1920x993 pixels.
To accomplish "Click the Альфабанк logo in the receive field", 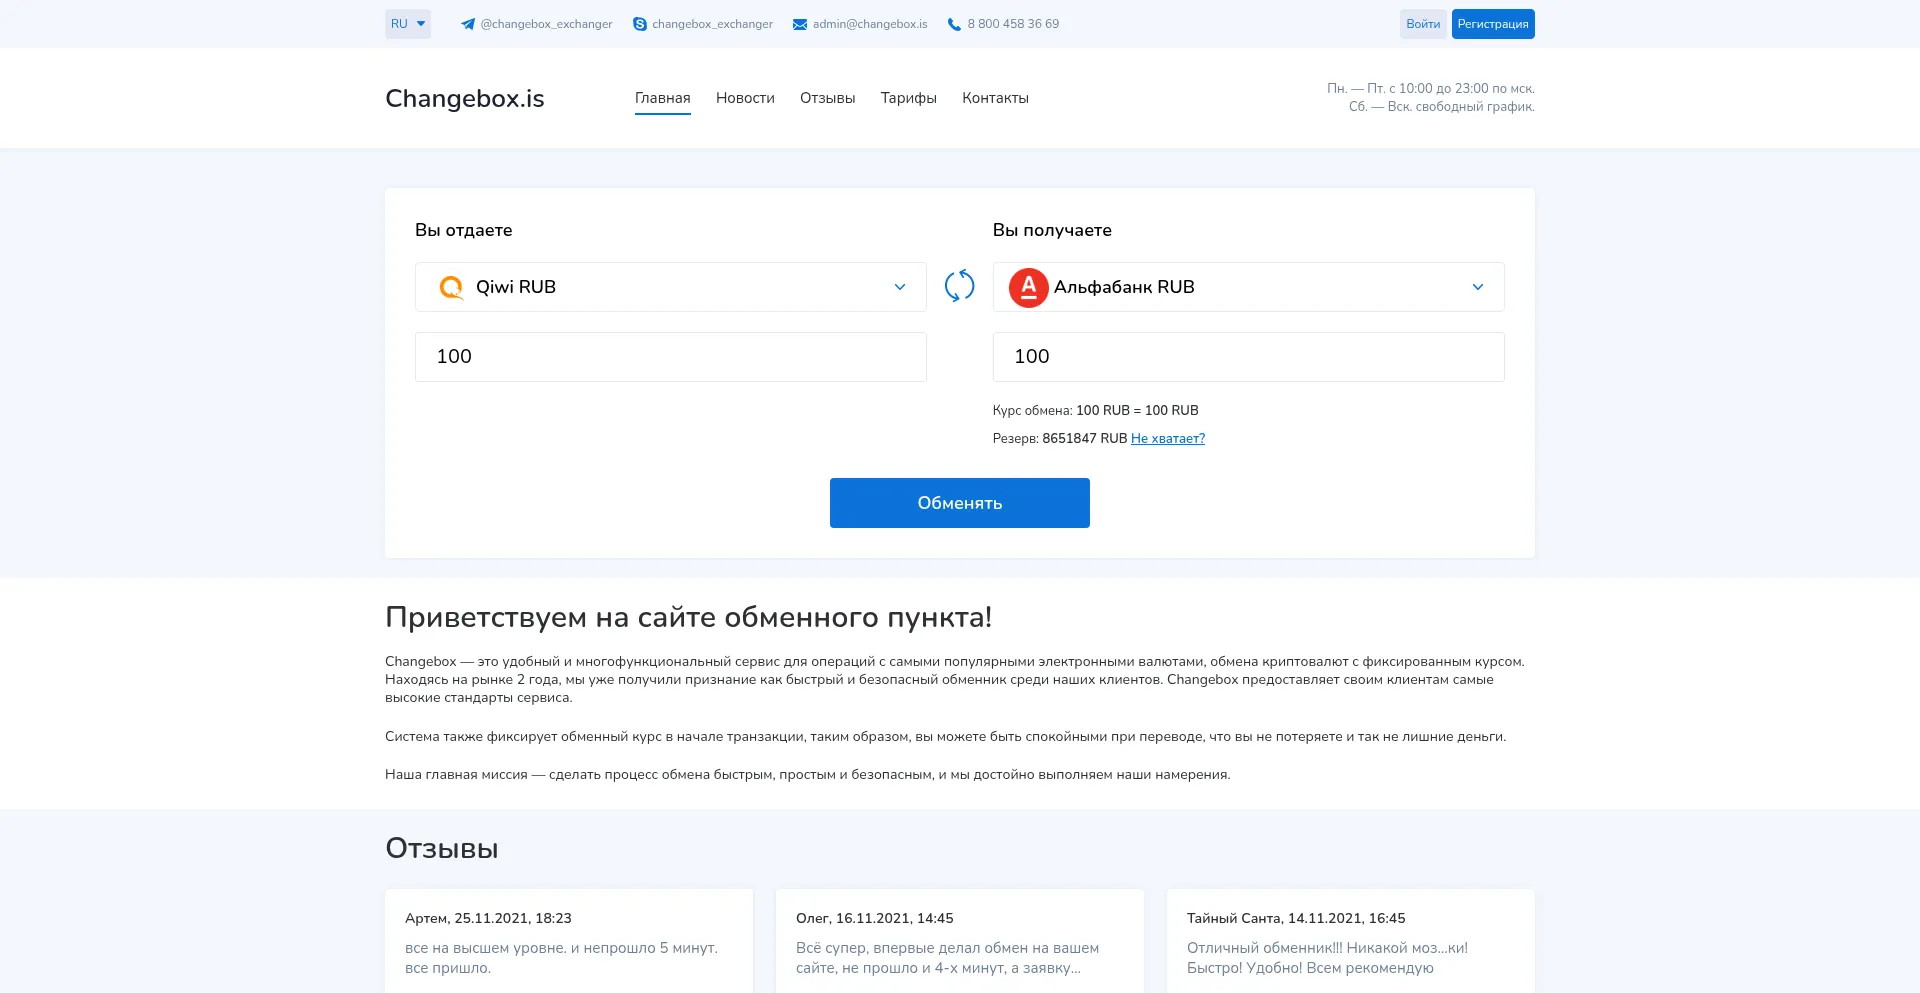I will coord(1028,287).
